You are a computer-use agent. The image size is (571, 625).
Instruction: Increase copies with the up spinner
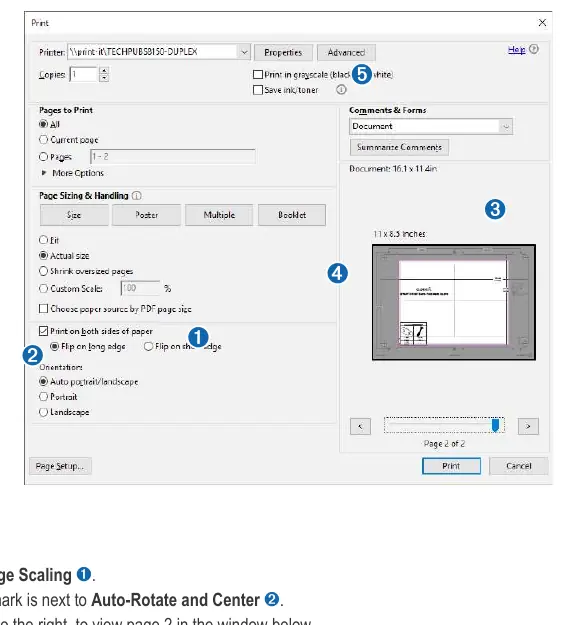[104, 71]
